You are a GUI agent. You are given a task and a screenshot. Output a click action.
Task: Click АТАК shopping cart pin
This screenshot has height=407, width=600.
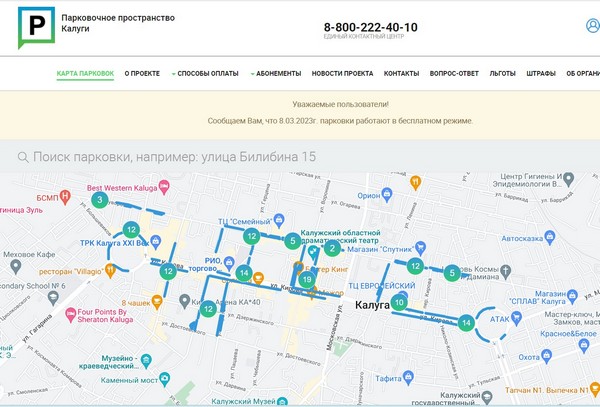point(517,318)
